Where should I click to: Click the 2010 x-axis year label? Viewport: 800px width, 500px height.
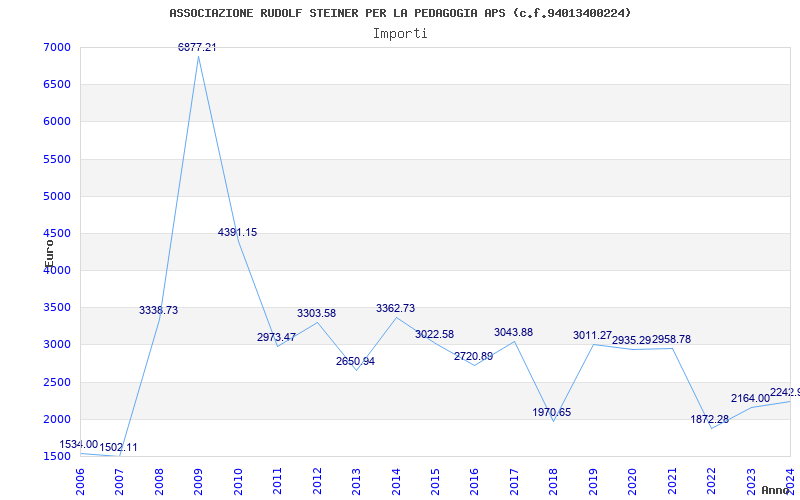tap(237, 481)
